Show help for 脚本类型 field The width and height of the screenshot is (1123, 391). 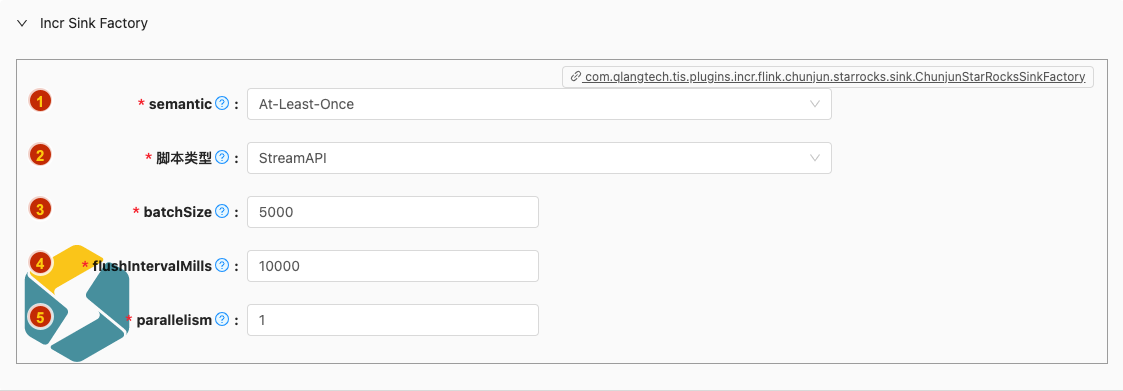[222, 158]
